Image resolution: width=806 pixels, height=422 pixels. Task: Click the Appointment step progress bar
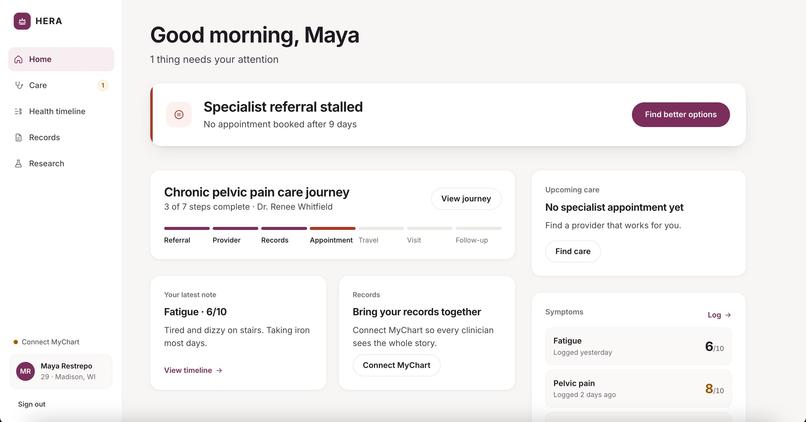pos(333,228)
